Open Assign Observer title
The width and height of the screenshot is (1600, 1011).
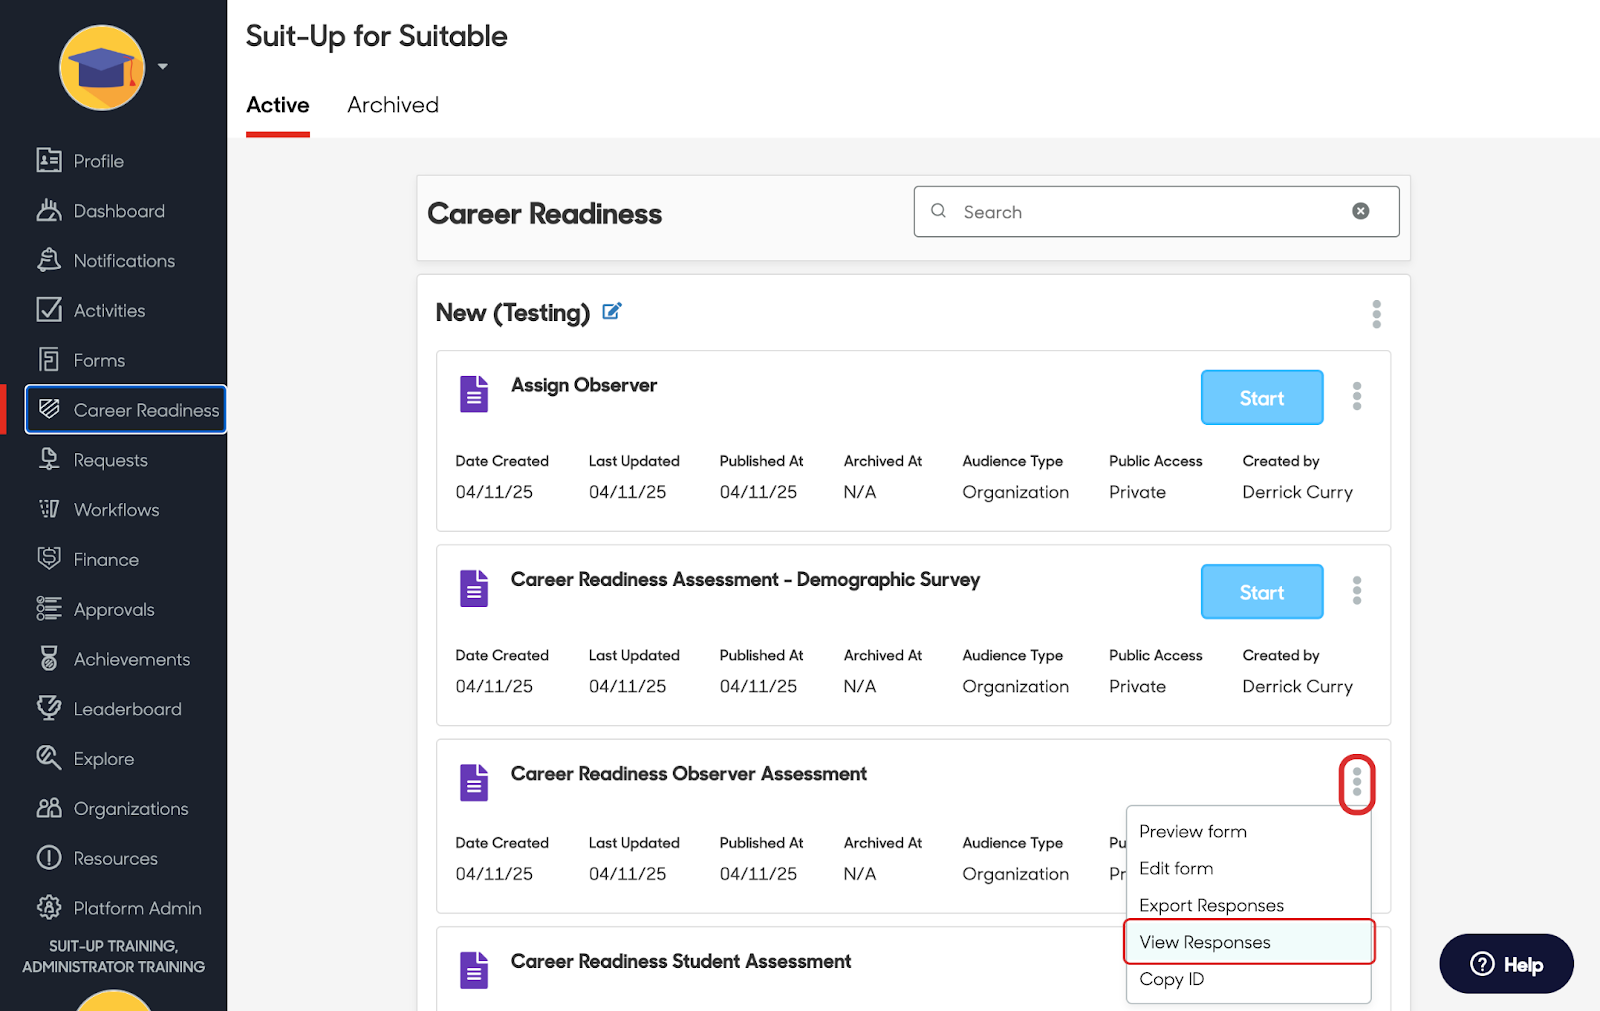(584, 386)
